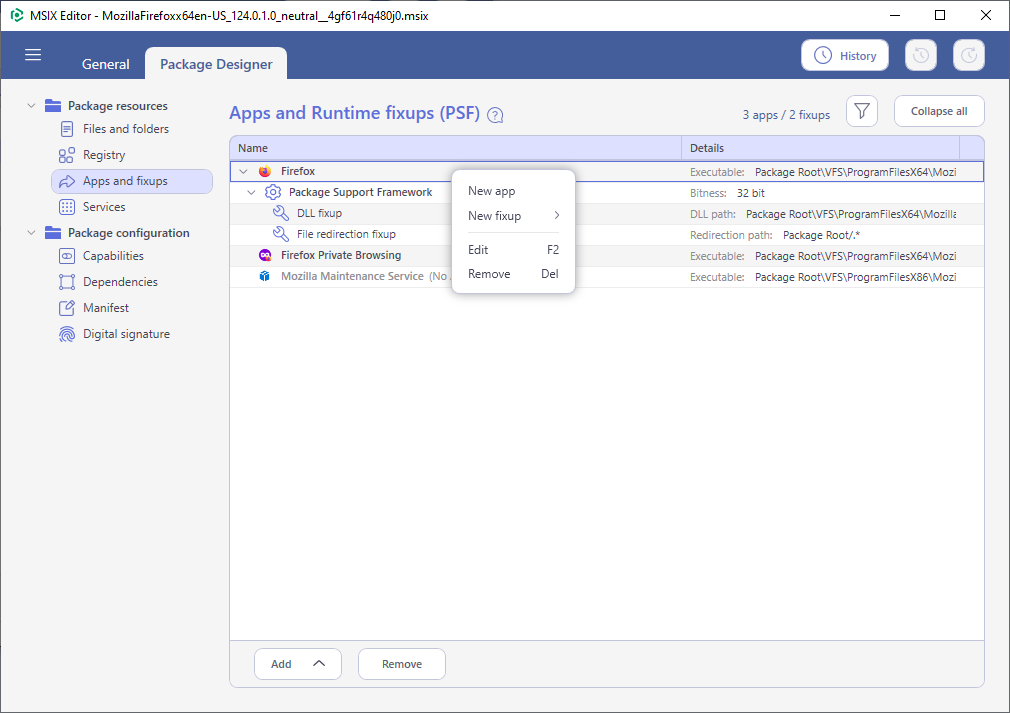Click the Name column header
The width and height of the screenshot is (1010, 713).
(x=455, y=148)
